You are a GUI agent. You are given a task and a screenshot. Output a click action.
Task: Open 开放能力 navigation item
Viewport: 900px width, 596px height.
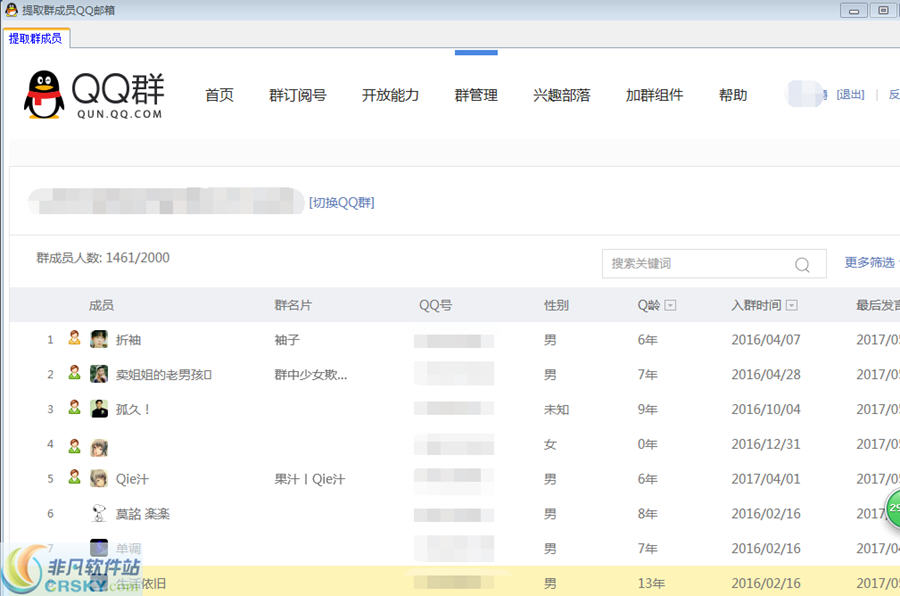(x=390, y=95)
